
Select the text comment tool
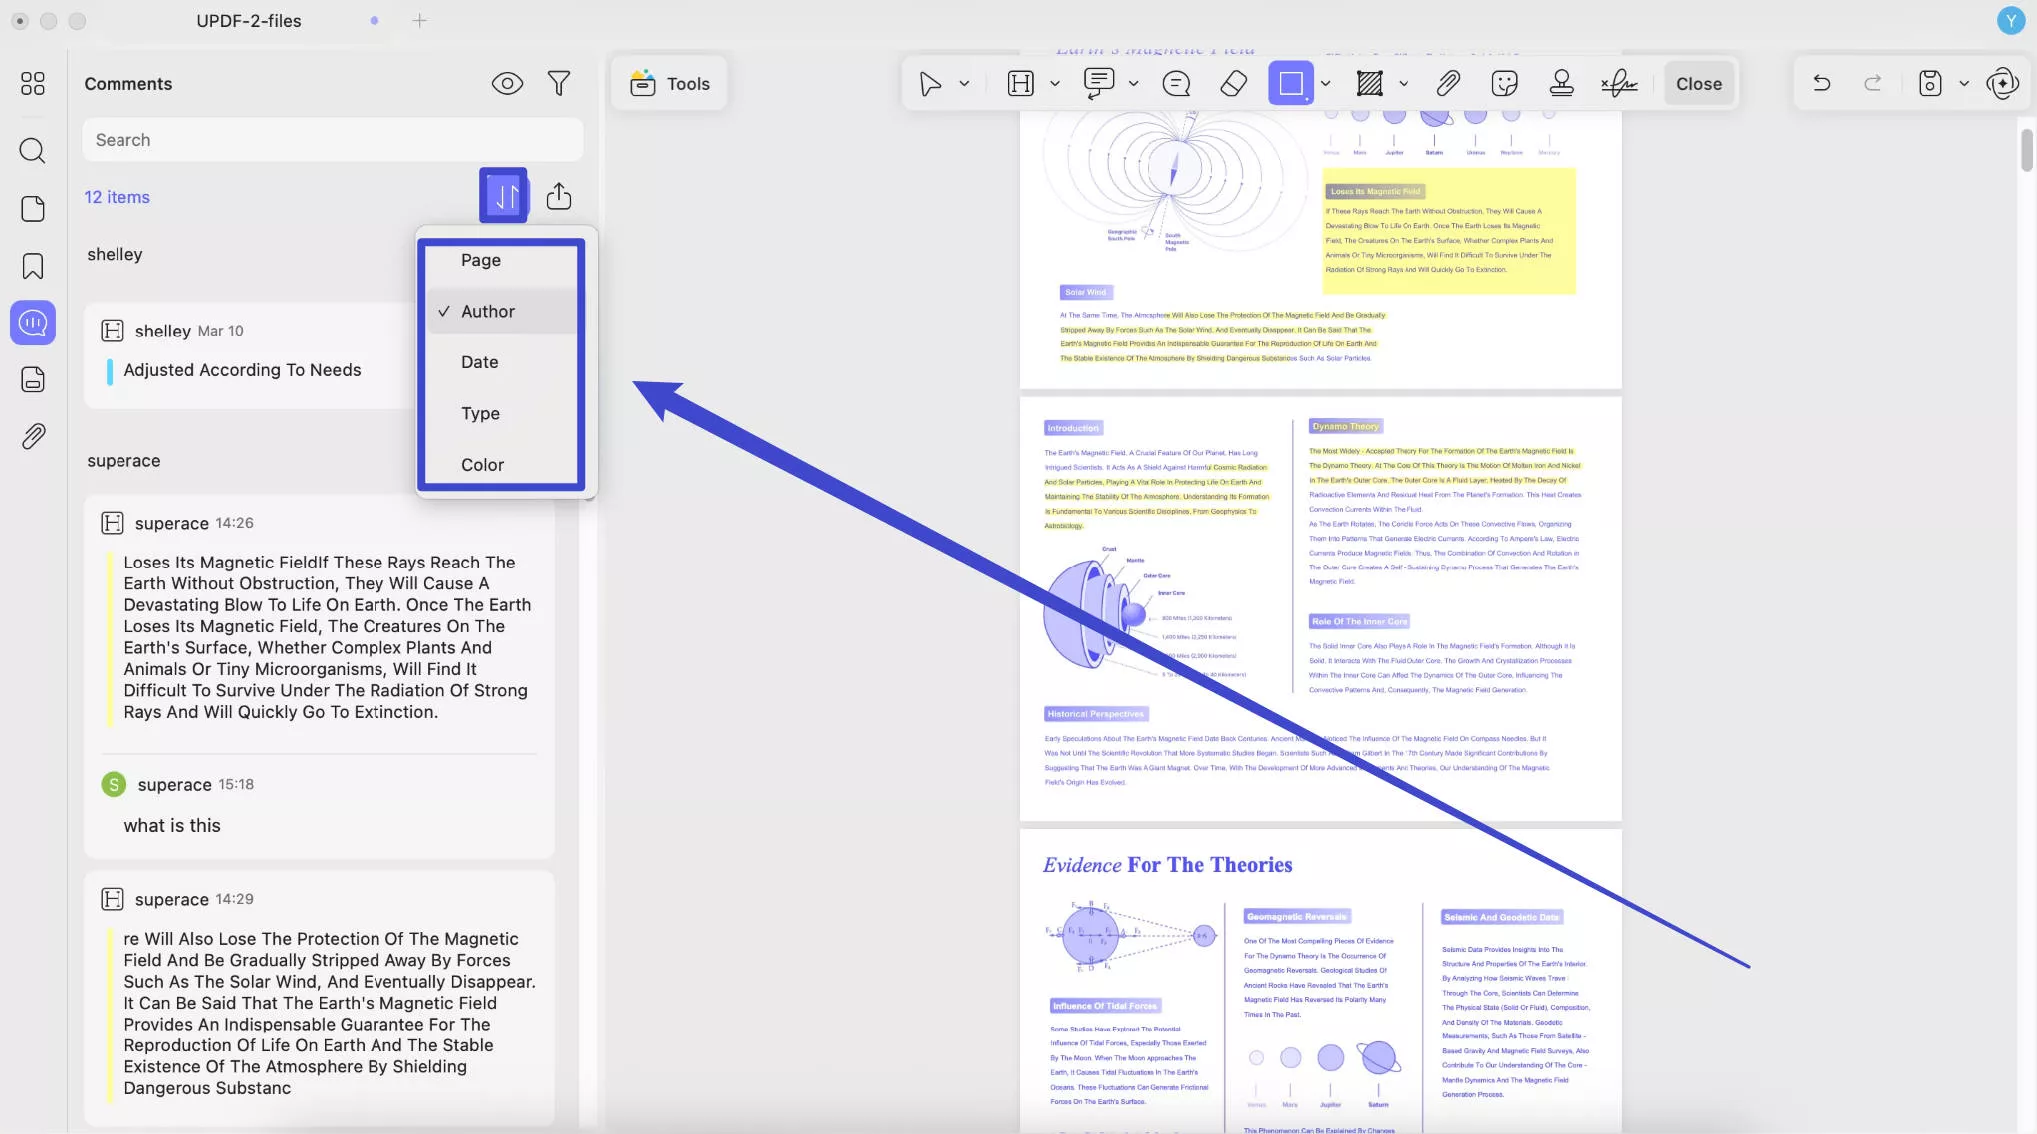(x=1099, y=84)
